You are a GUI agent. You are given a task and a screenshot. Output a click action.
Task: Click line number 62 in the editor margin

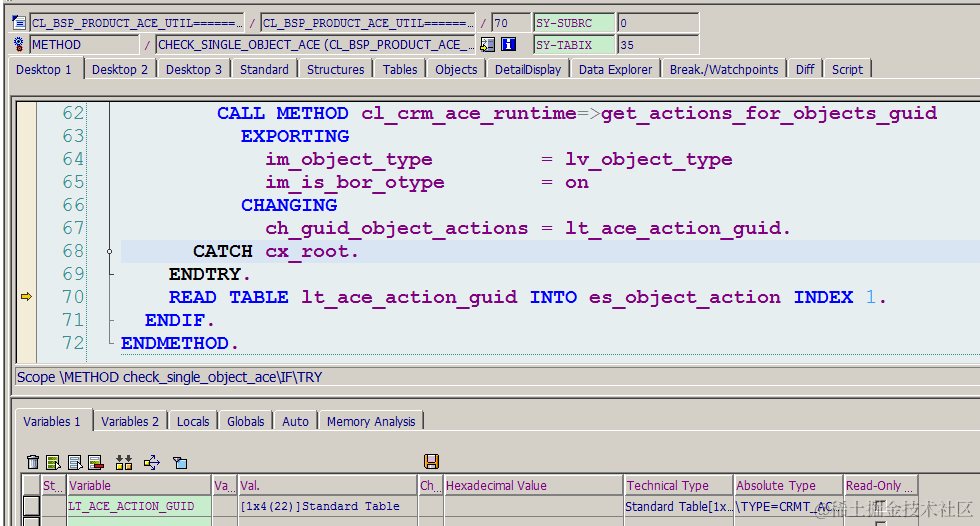[x=73, y=113]
